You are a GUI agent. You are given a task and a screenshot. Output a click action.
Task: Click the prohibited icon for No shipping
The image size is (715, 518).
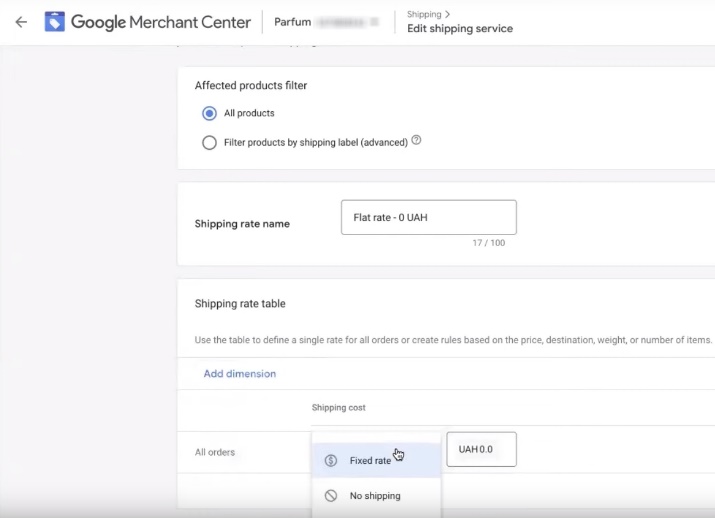click(x=331, y=496)
